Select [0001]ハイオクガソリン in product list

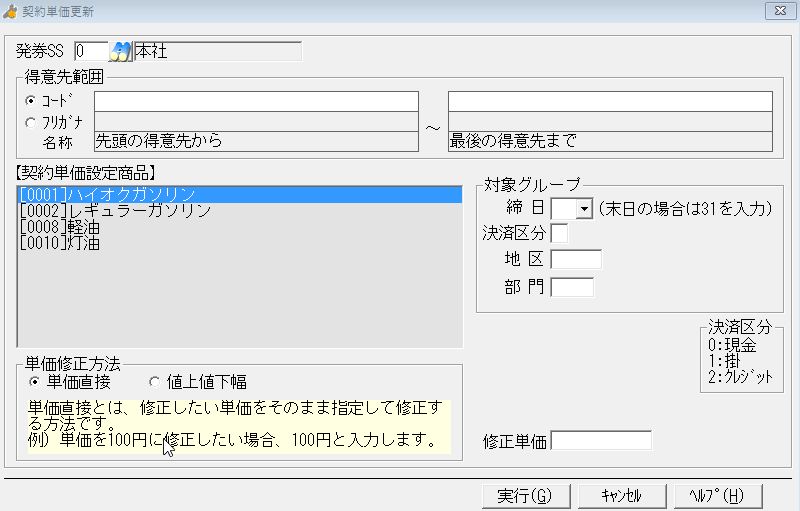tap(107, 195)
